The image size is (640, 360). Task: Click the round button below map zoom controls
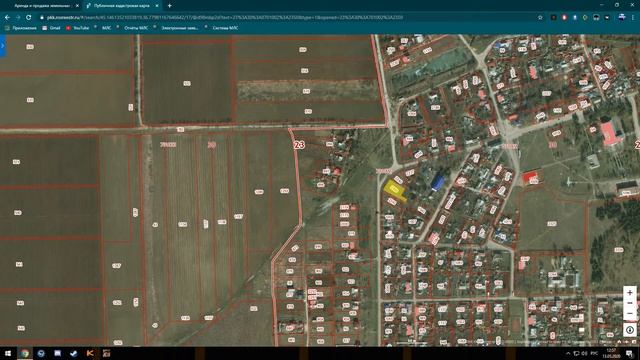(630, 329)
